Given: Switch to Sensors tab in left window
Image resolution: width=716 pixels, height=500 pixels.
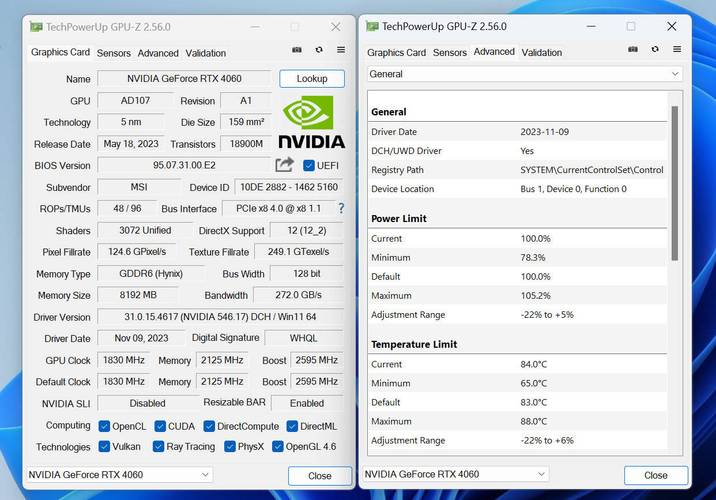Looking at the screenshot, I should click(114, 53).
